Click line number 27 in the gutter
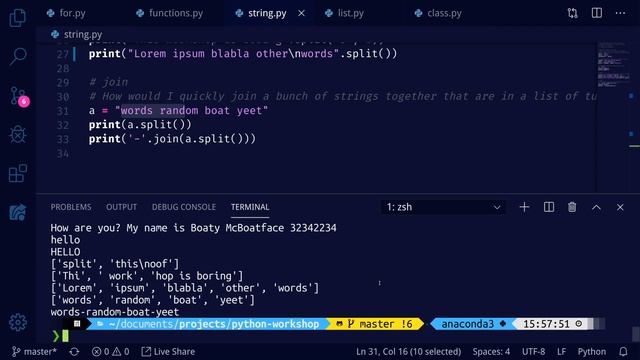The width and height of the screenshot is (640, 360). point(63,54)
